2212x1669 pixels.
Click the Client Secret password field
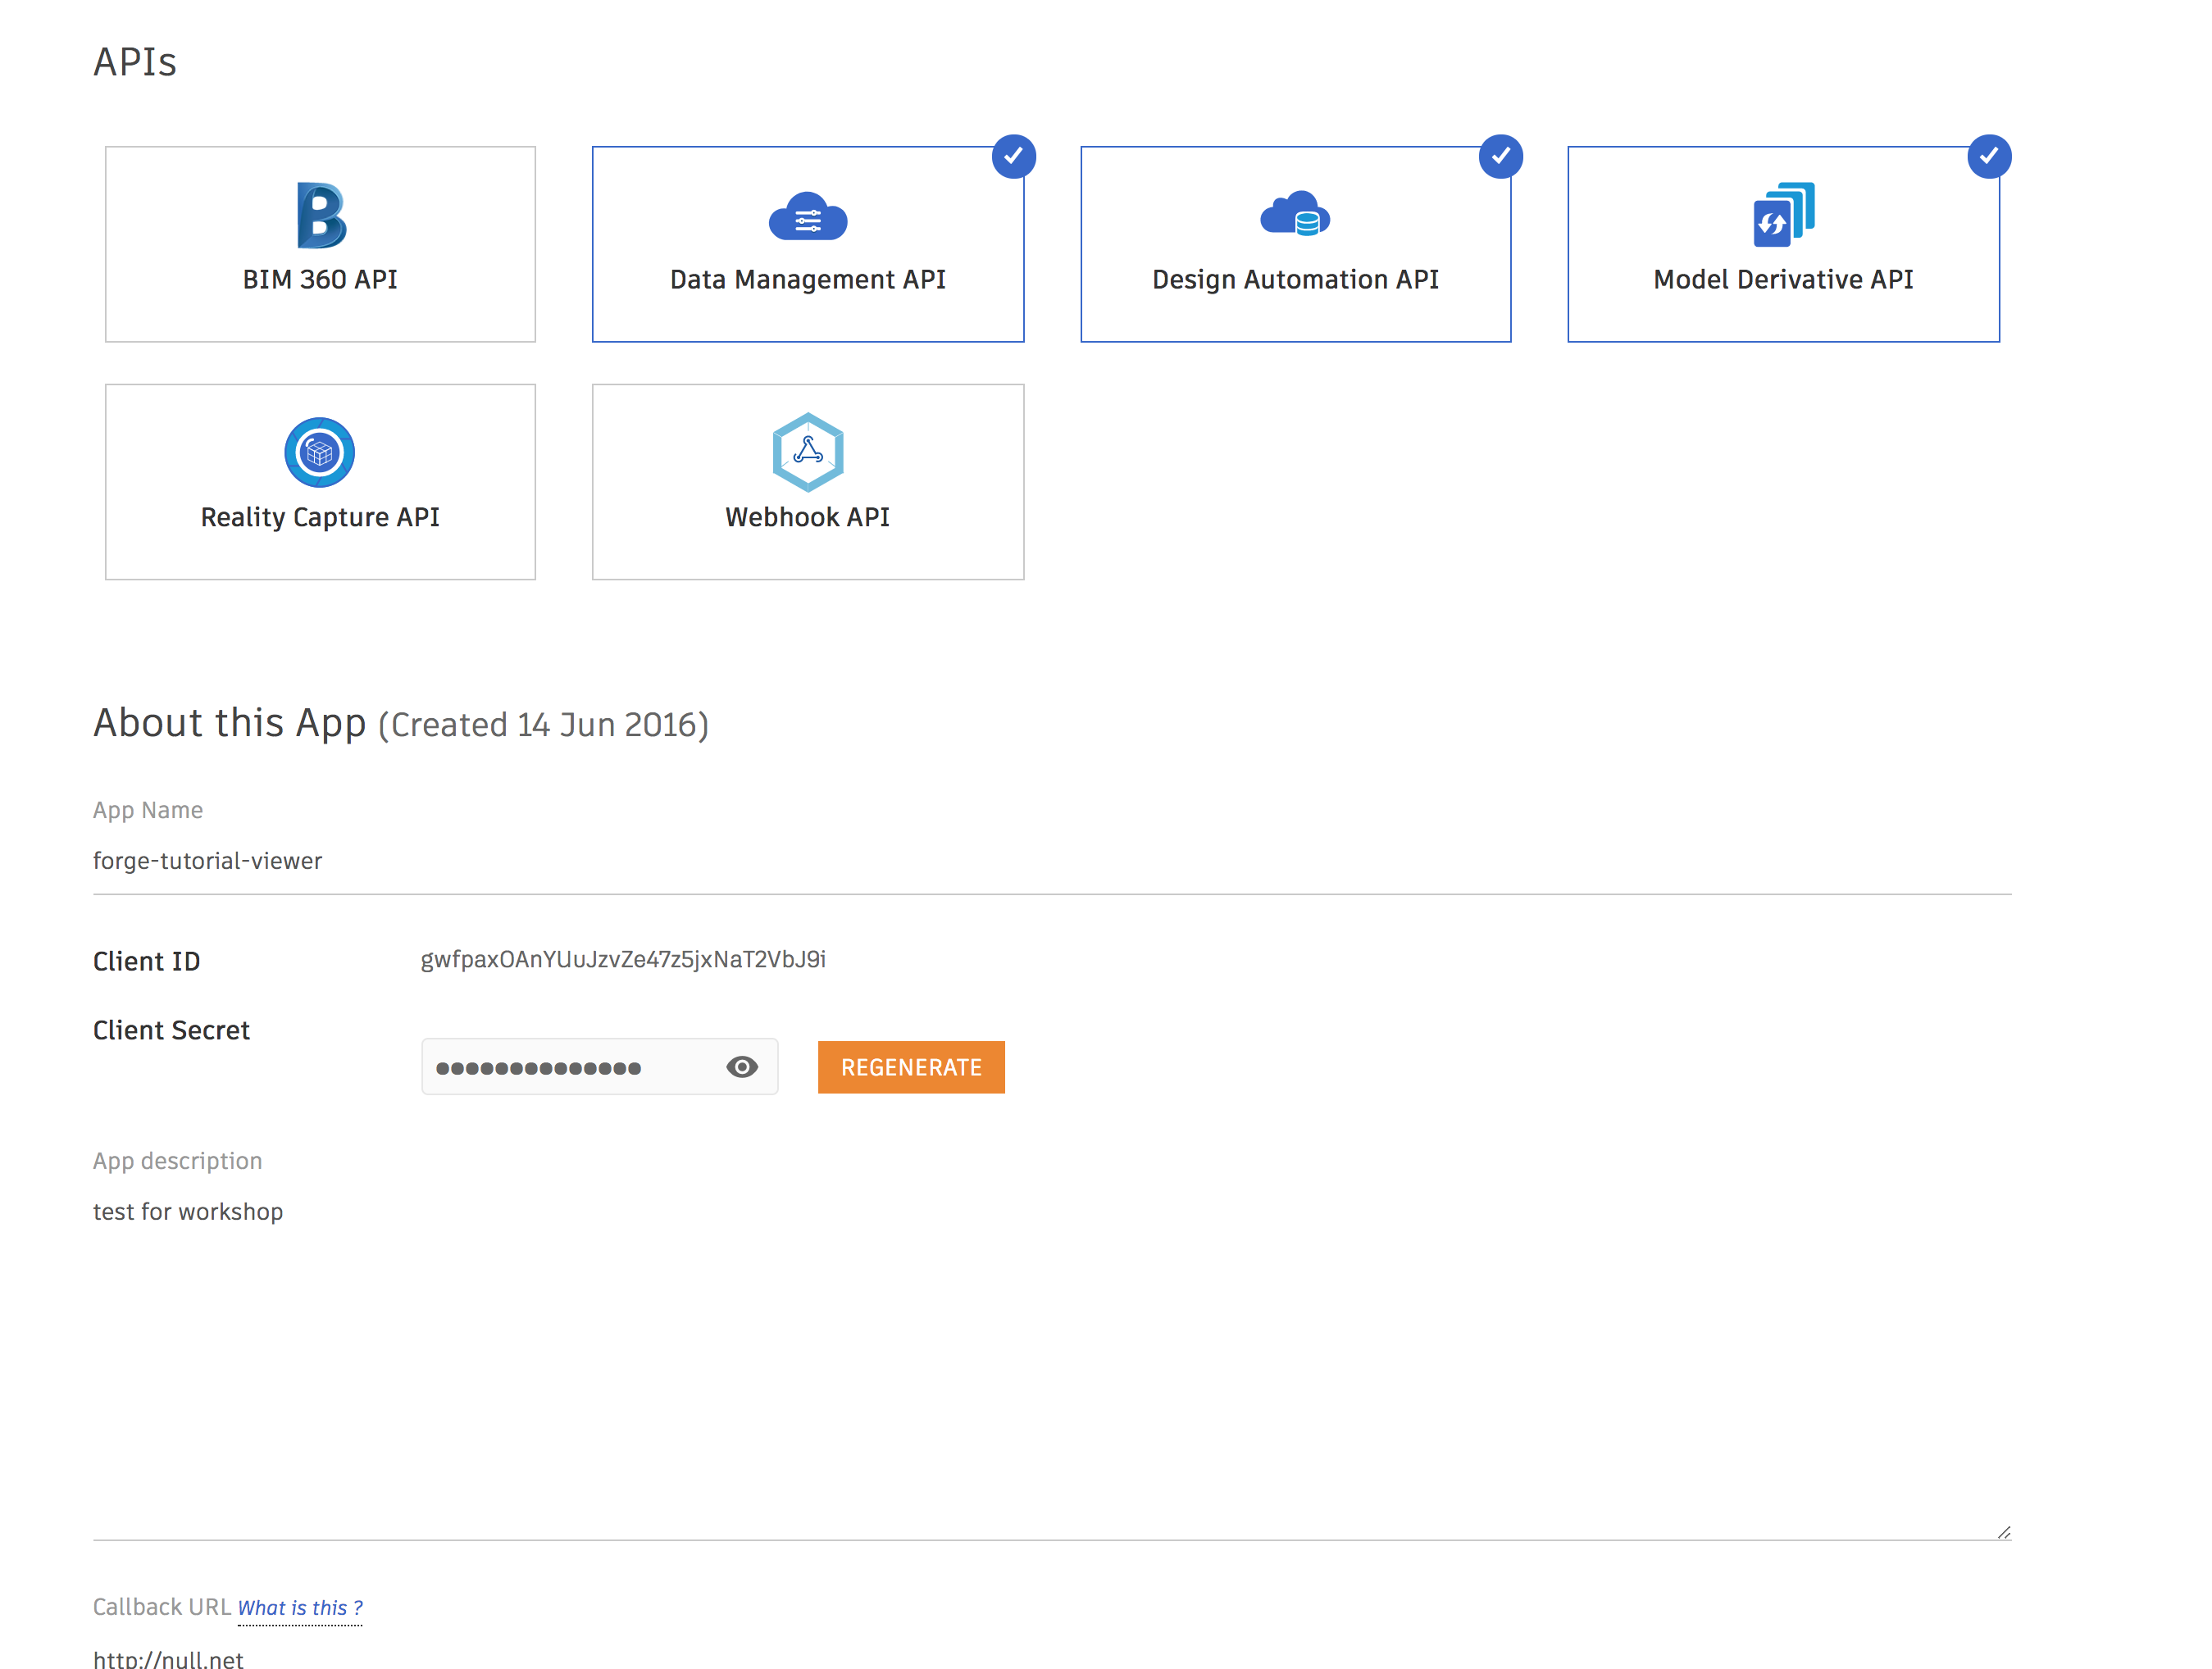(x=570, y=1066)
